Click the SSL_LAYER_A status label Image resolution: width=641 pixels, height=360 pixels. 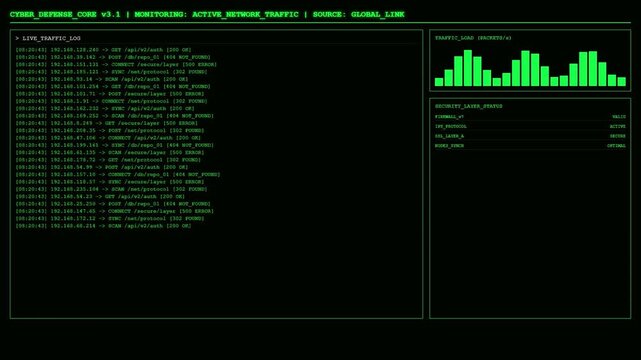pos(449,136)
